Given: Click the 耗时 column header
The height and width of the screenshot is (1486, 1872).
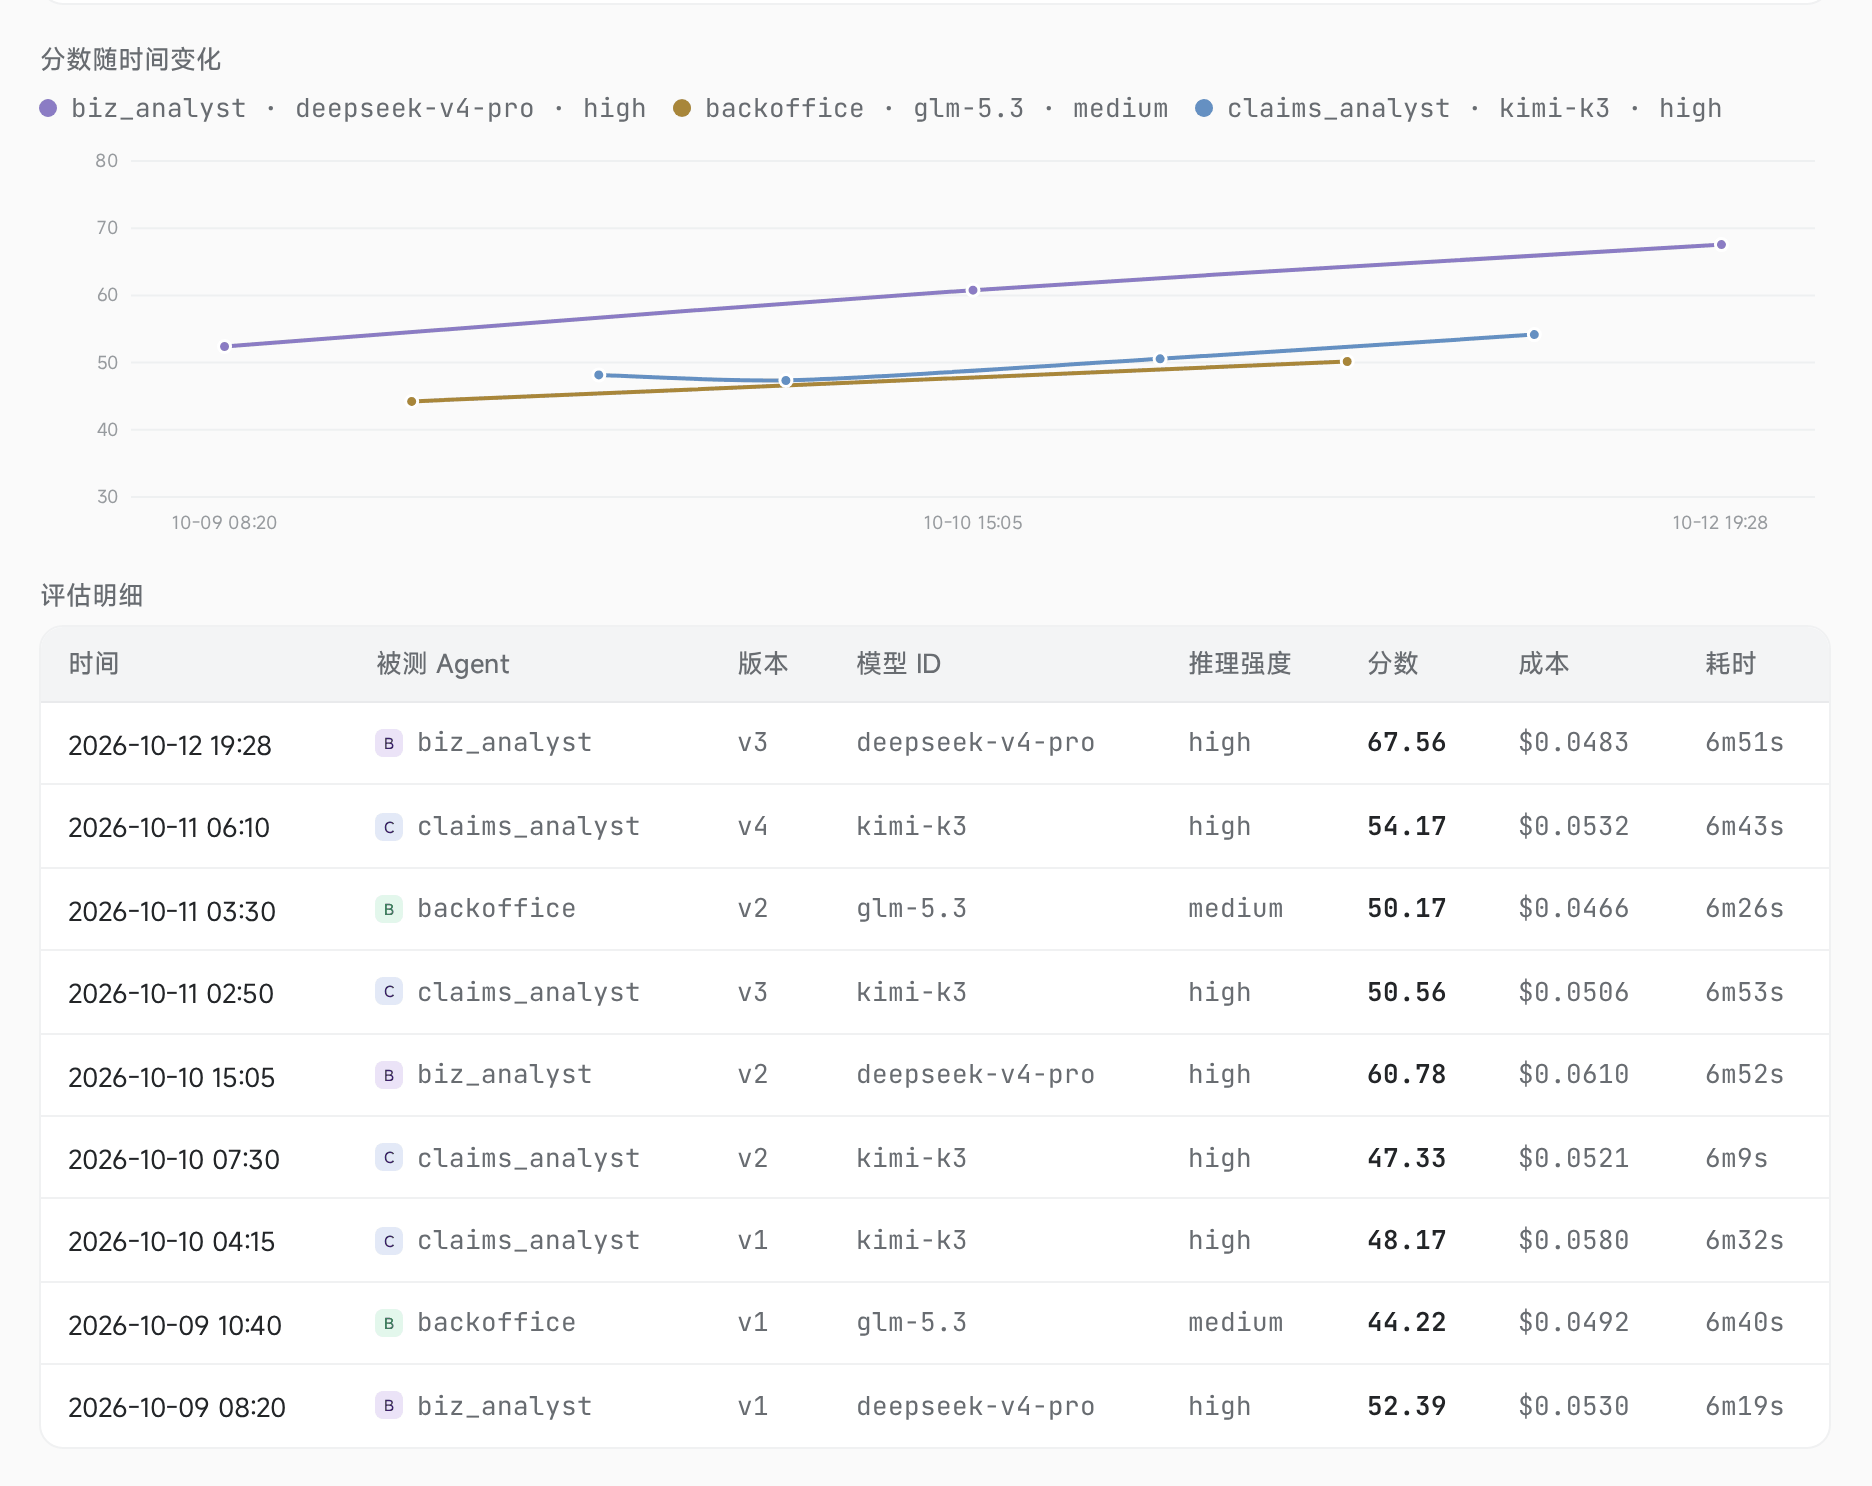Looking at the screenshot, I should coord(1731,664).
